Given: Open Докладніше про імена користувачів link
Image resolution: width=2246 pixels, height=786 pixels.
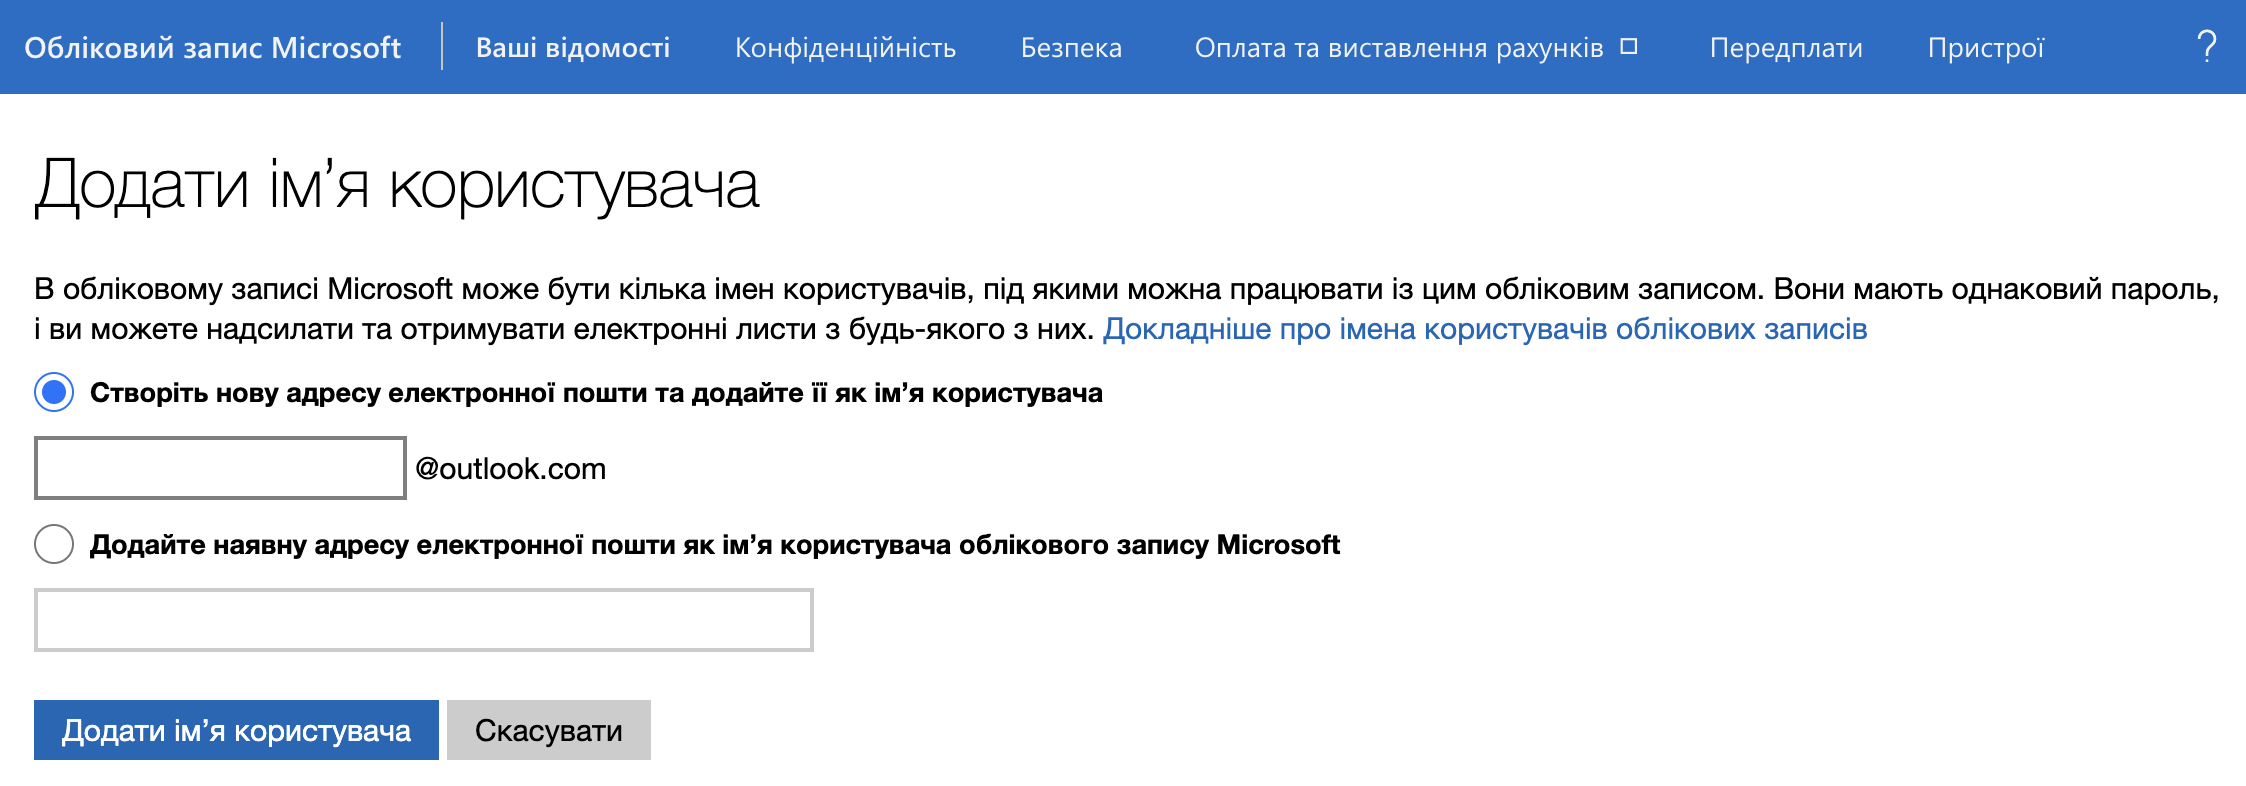Looking at the screenshot, I should point(1485,329).
